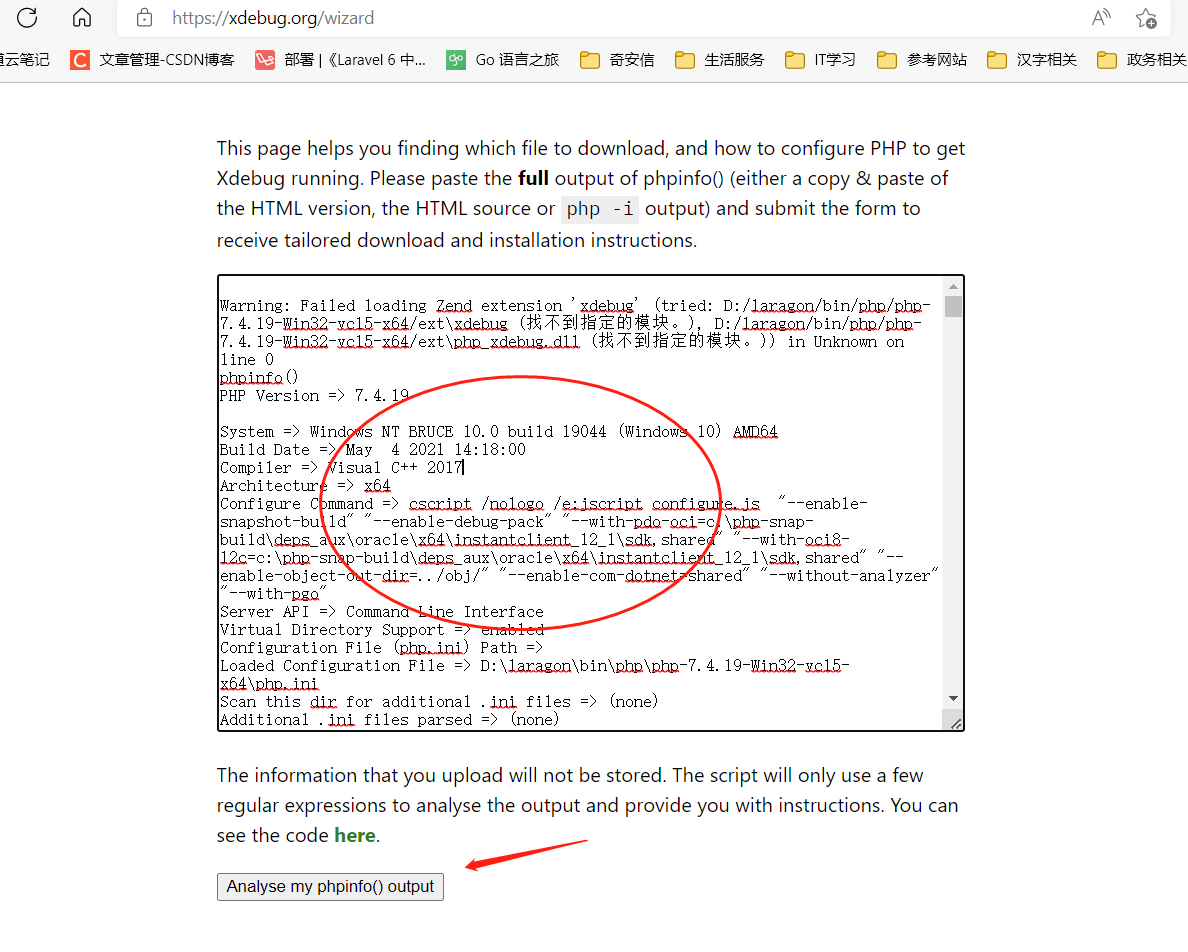1188x952 pixels.
Task: Click the textarea scrollbar thumb
Action: (x=953, y=307)
